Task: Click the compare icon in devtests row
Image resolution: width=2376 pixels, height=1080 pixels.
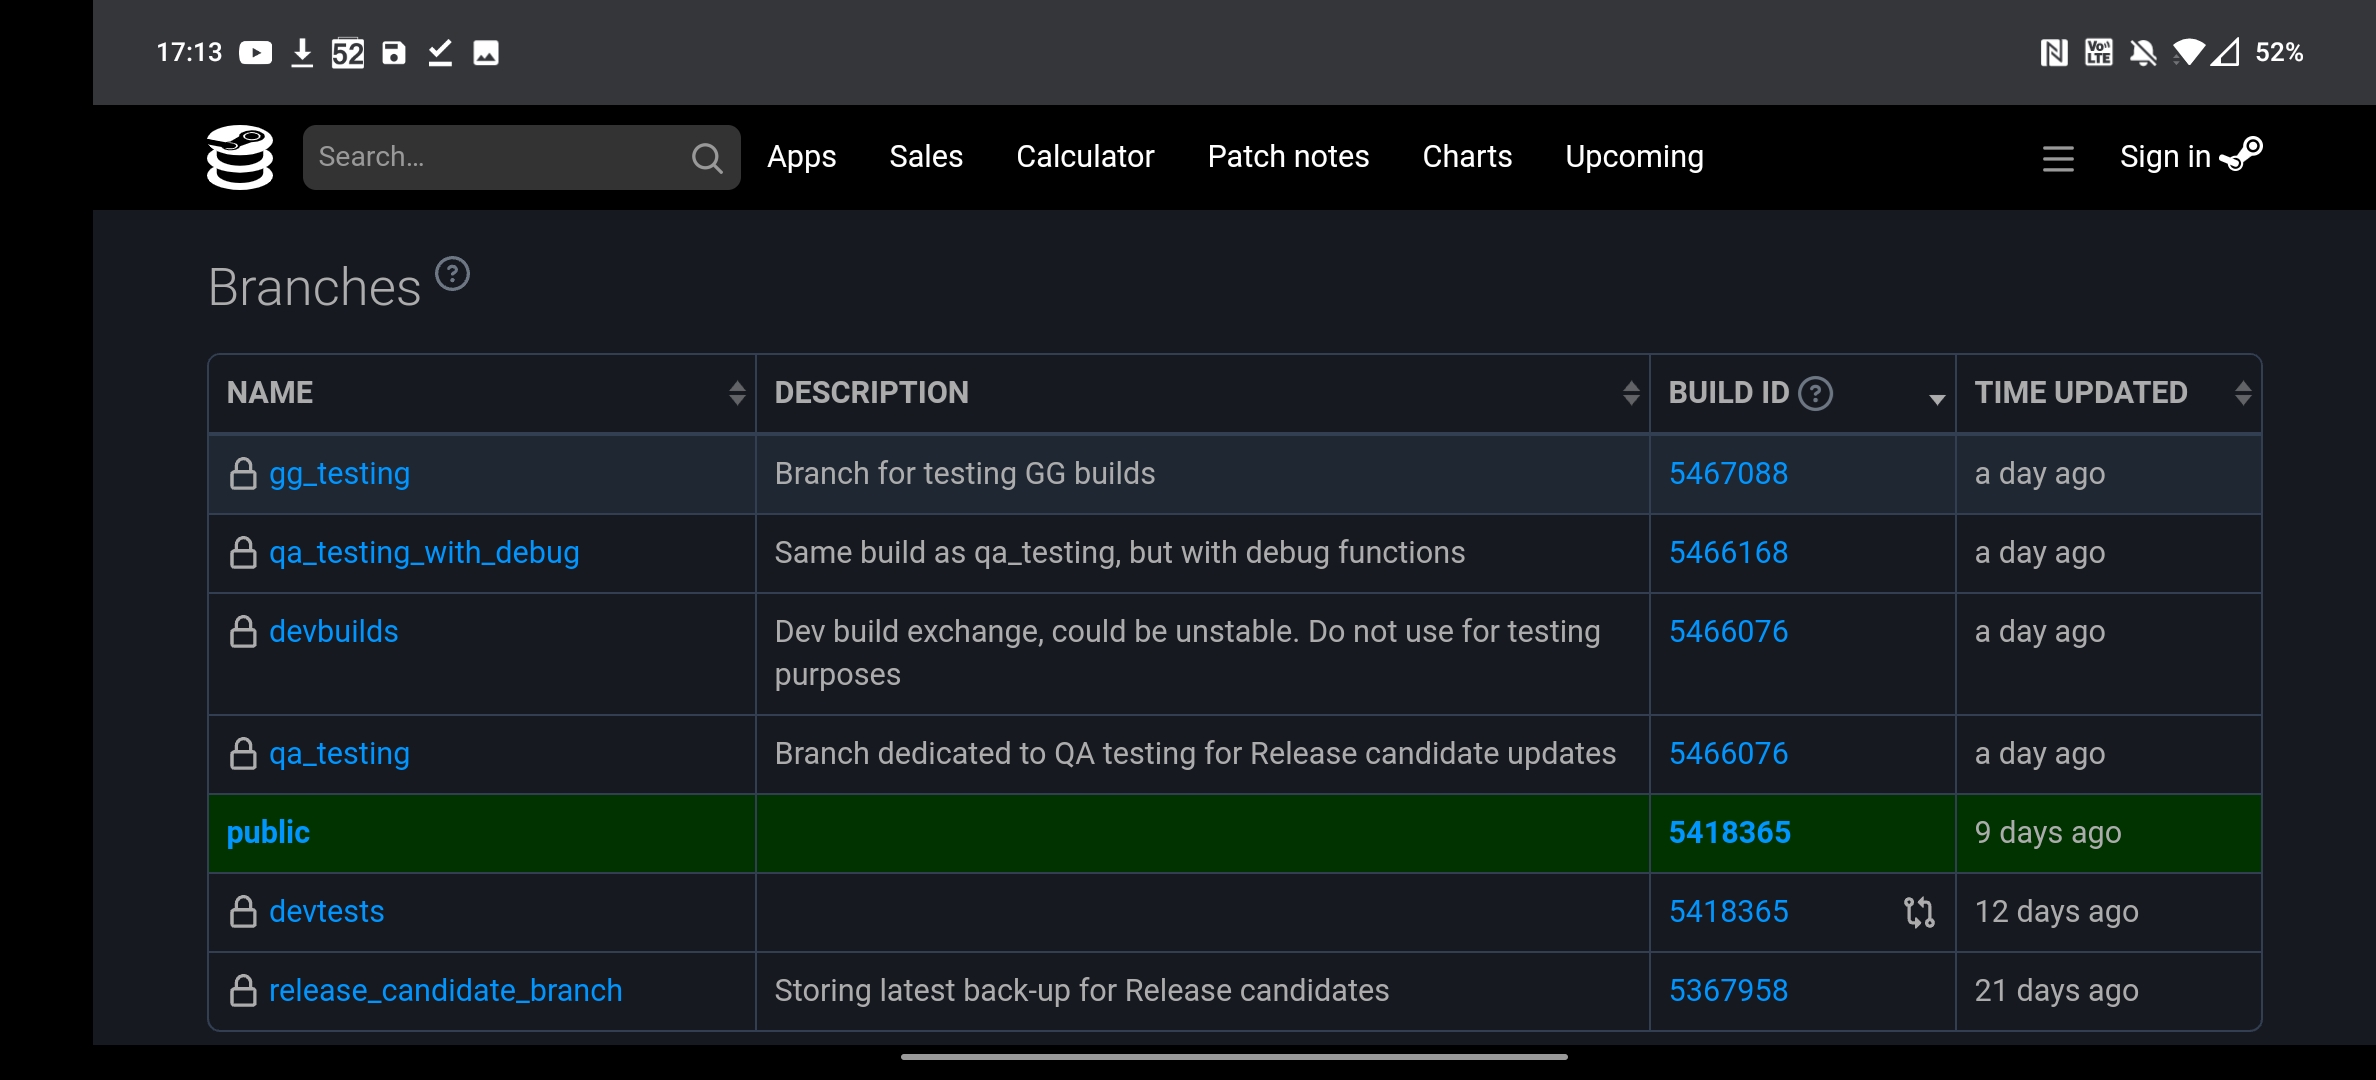Action: pyautogui.click(x=1918, y=912)
